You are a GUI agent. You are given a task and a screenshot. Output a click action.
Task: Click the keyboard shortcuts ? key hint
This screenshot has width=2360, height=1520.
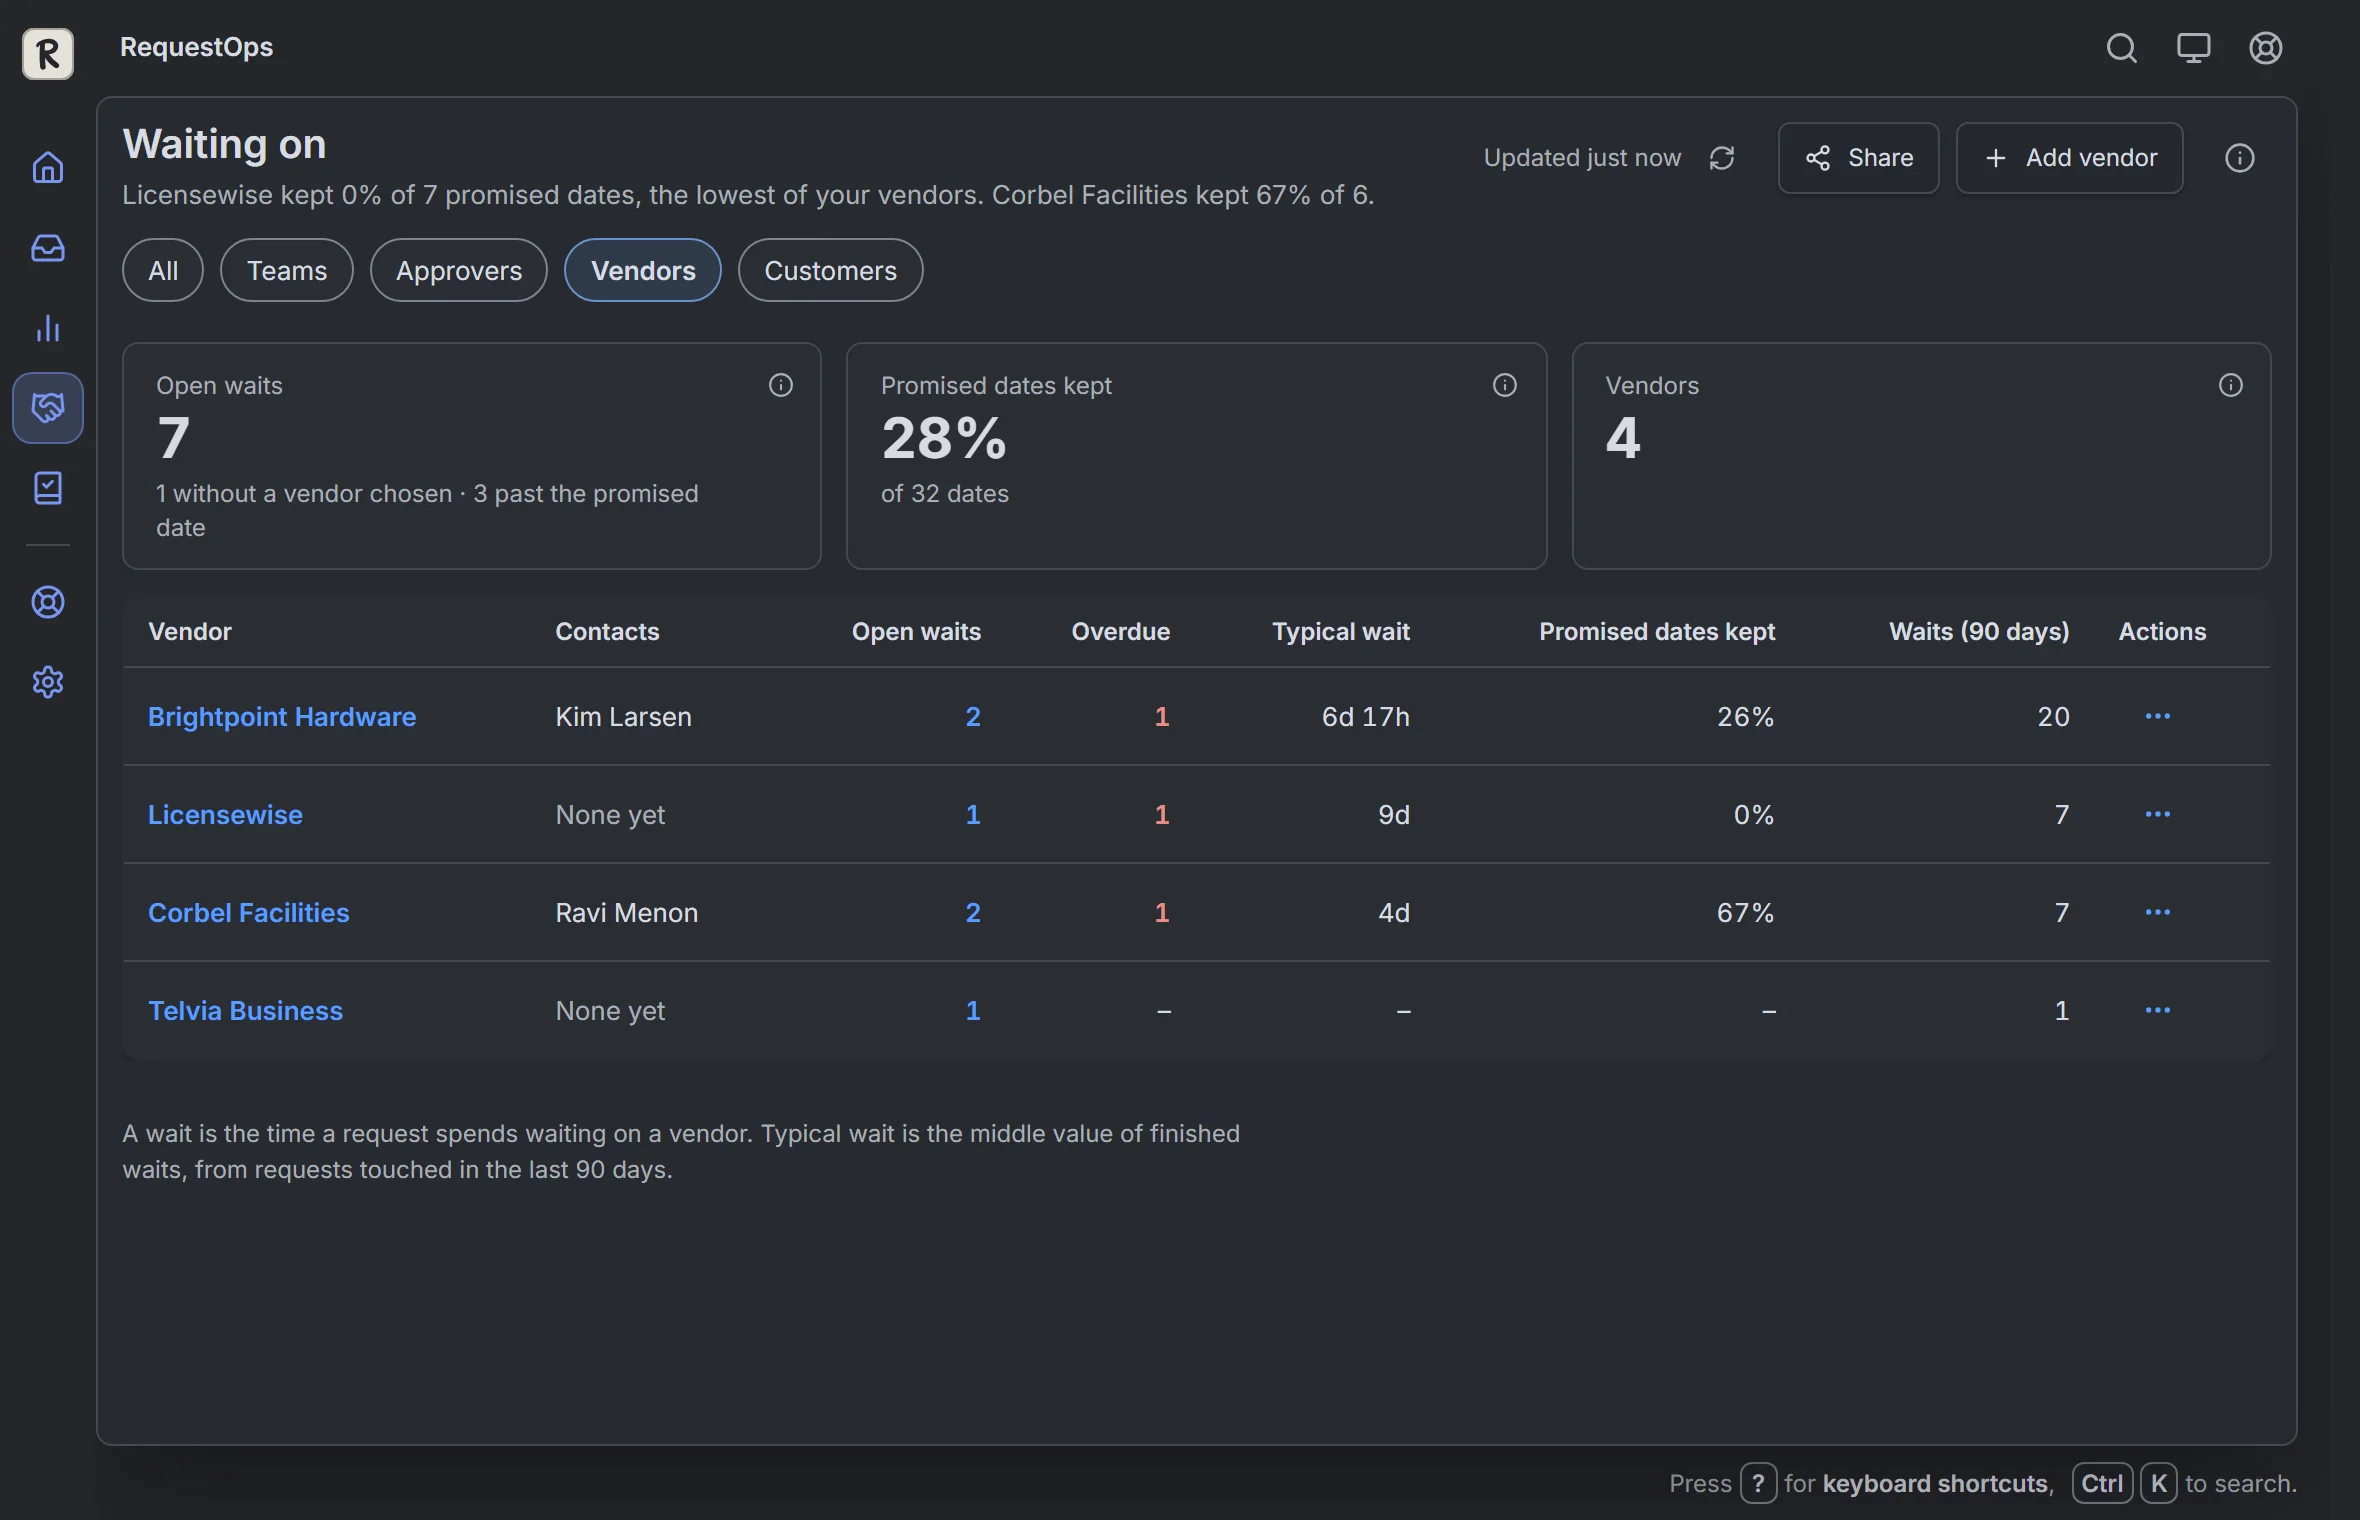pyautogui.click(x=1758, y=1483)
